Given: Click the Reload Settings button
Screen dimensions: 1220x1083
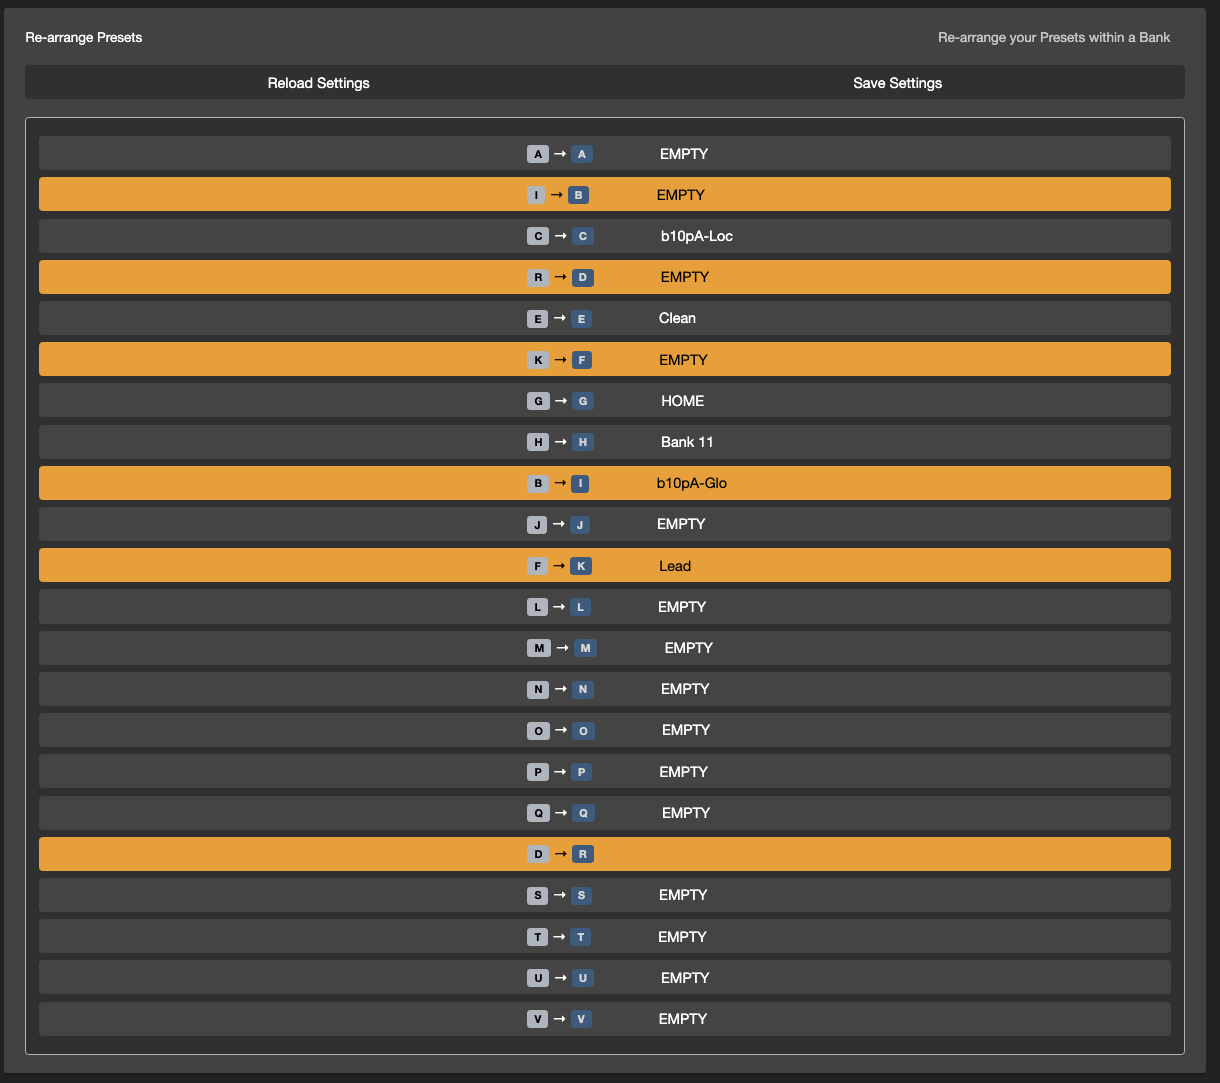Looking at the screenshot, I should click(x=318, y=83).
